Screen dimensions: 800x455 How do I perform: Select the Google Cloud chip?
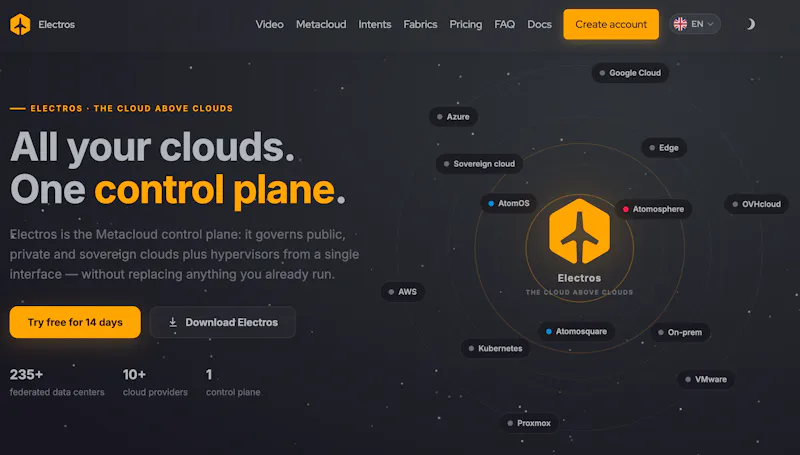pyautogui.click(x=630, y=73)
